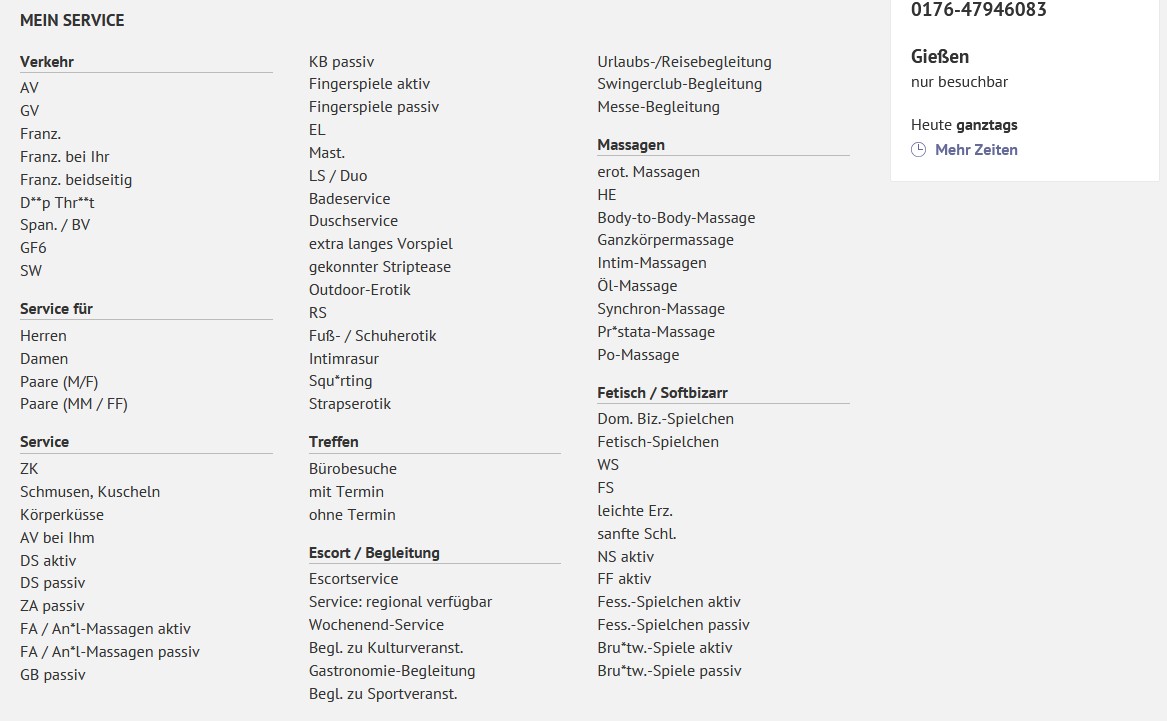Select the Treffen category heading
The width and height of the screenshot is (1167, 721).
pyautogui.click(x=334, y=442)
